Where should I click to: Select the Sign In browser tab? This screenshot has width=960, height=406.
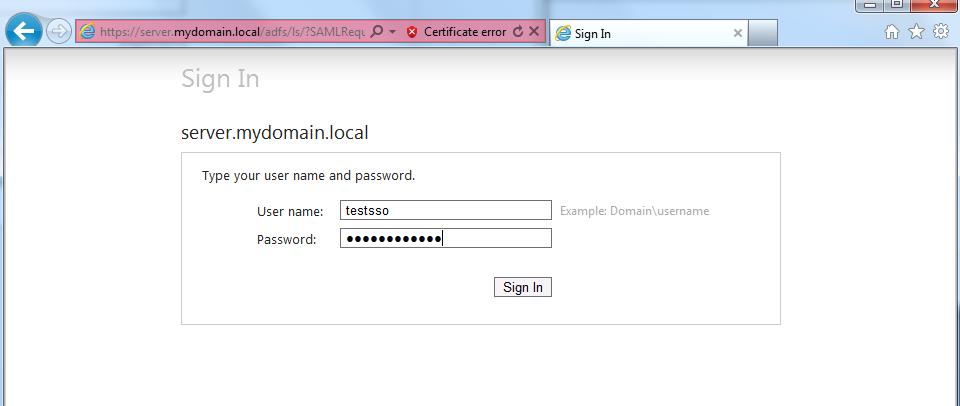pos(648,33)
